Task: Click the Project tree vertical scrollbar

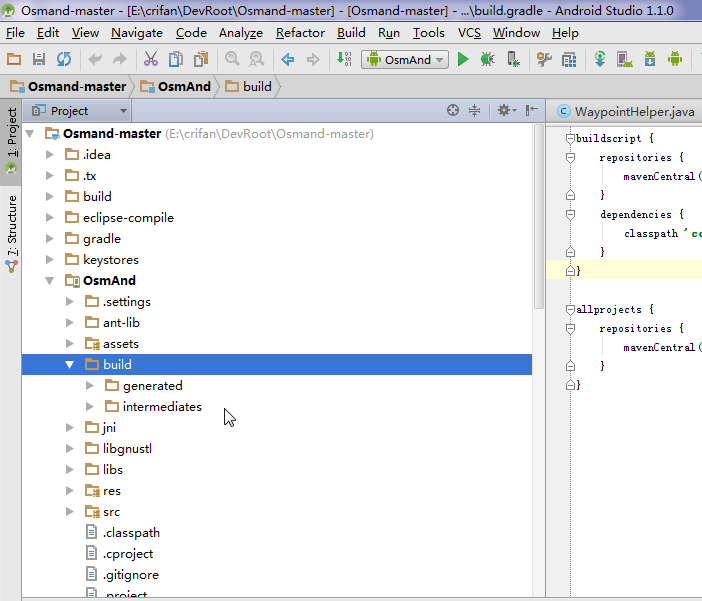Action: point(539,217)
